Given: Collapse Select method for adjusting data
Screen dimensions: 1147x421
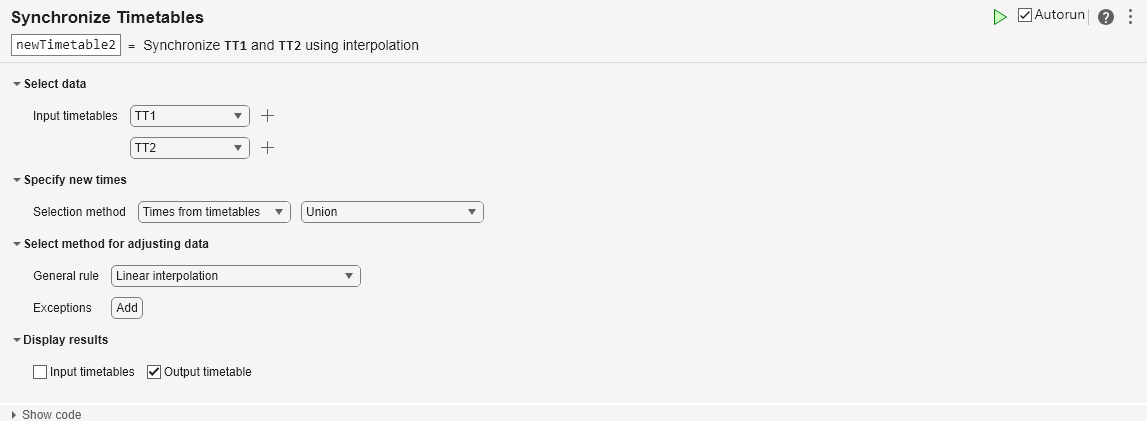Looking at the screenshot, I should (x=17, y=244).
